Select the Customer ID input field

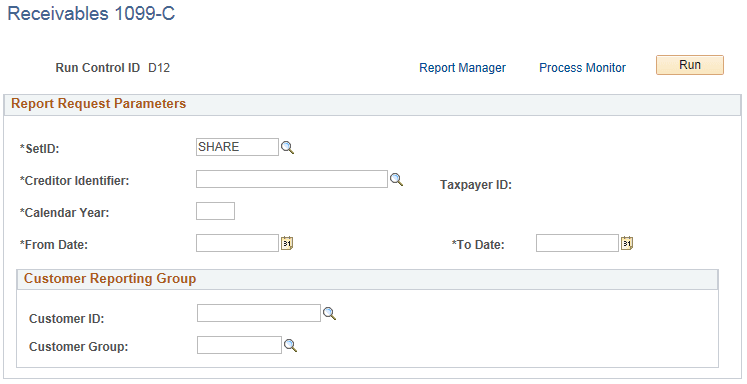(259, 313)
